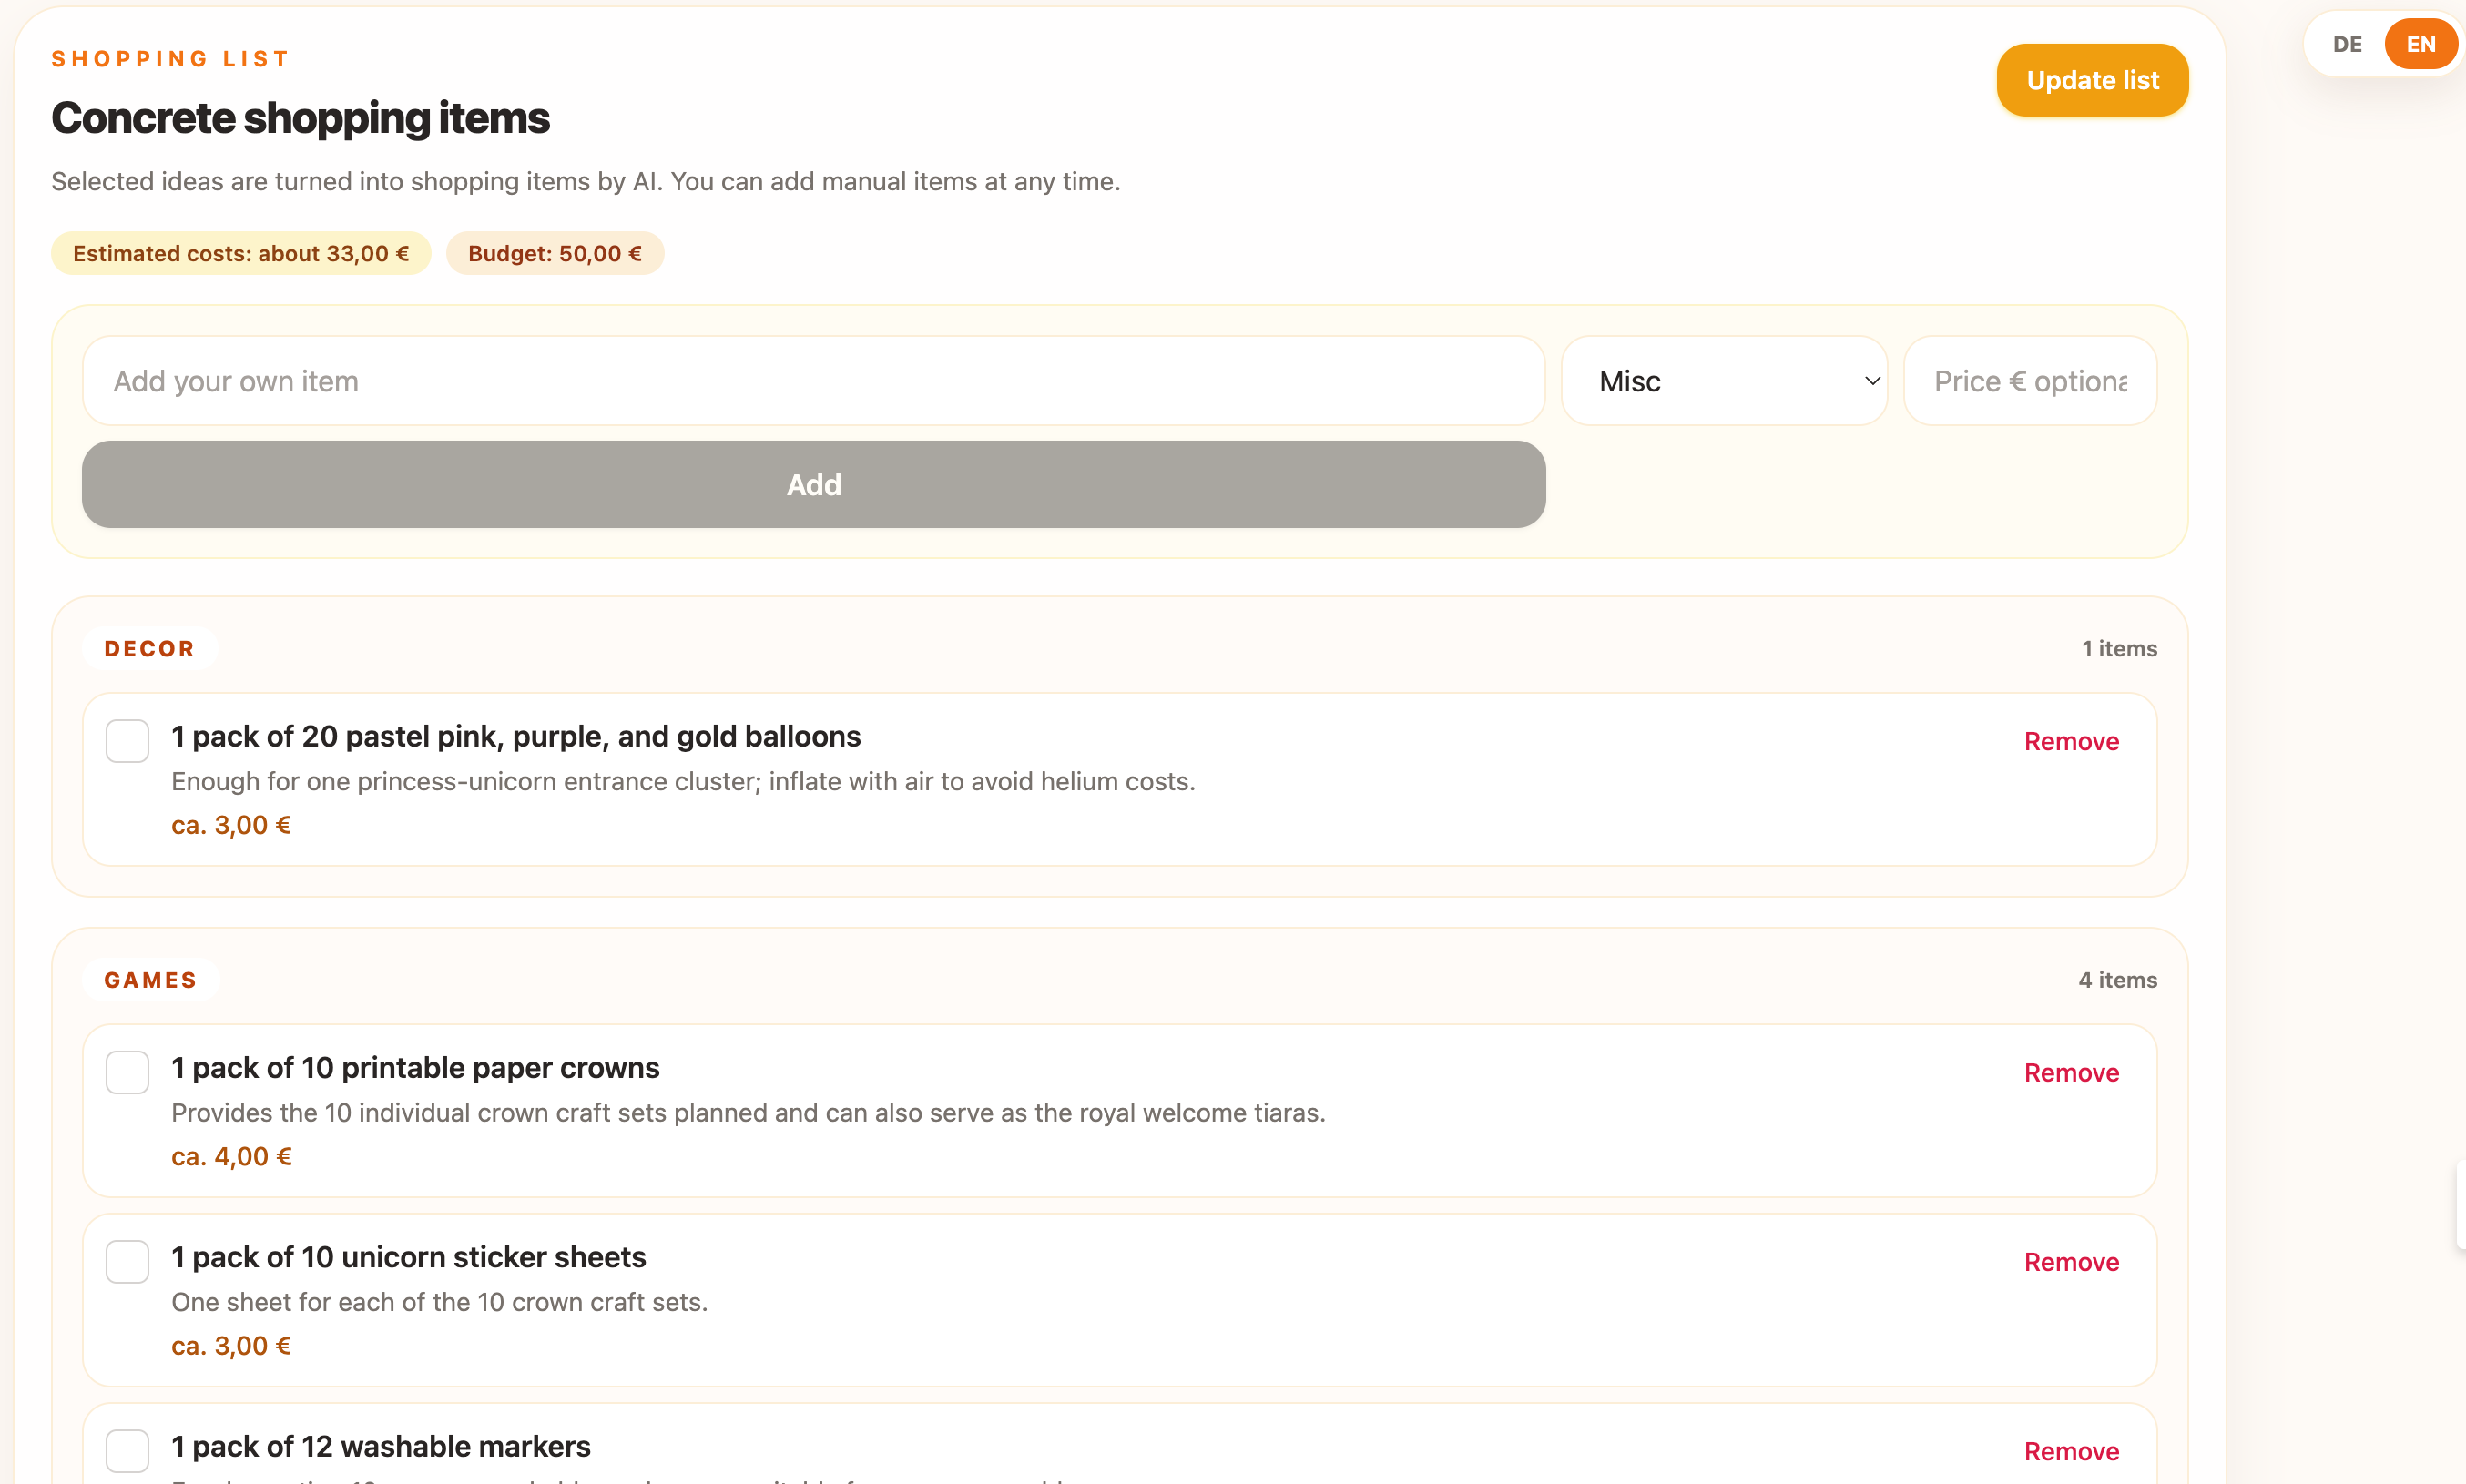Remove the washable markers item
This screenshot has height=1484, width=2466.
click(x=2071, y=1451)
